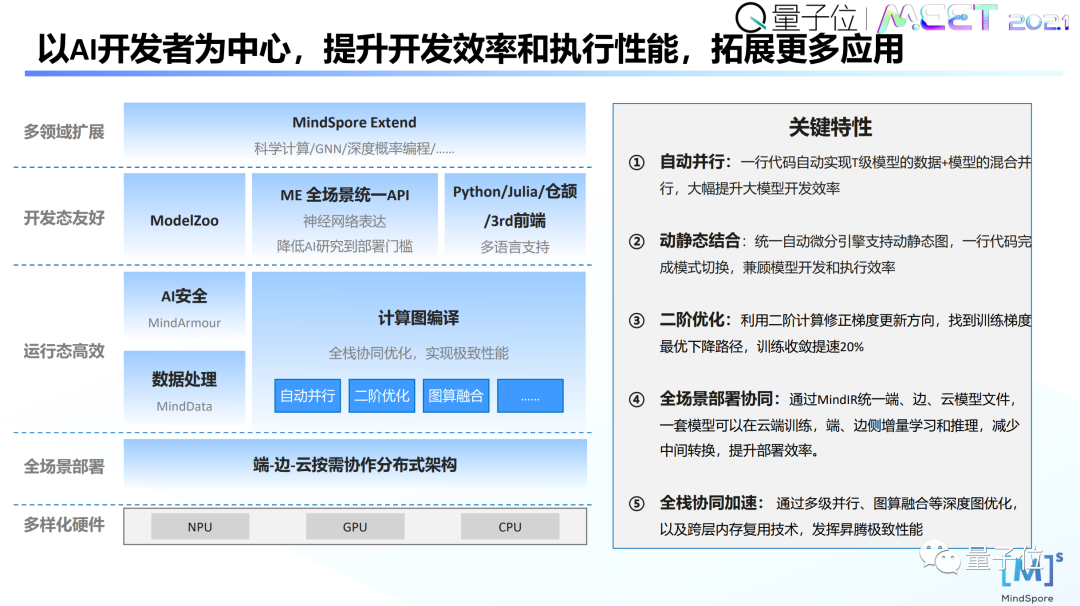Click the MindData label
Viewport: 1080px width, 606px height.
click(x=184, y=406)
